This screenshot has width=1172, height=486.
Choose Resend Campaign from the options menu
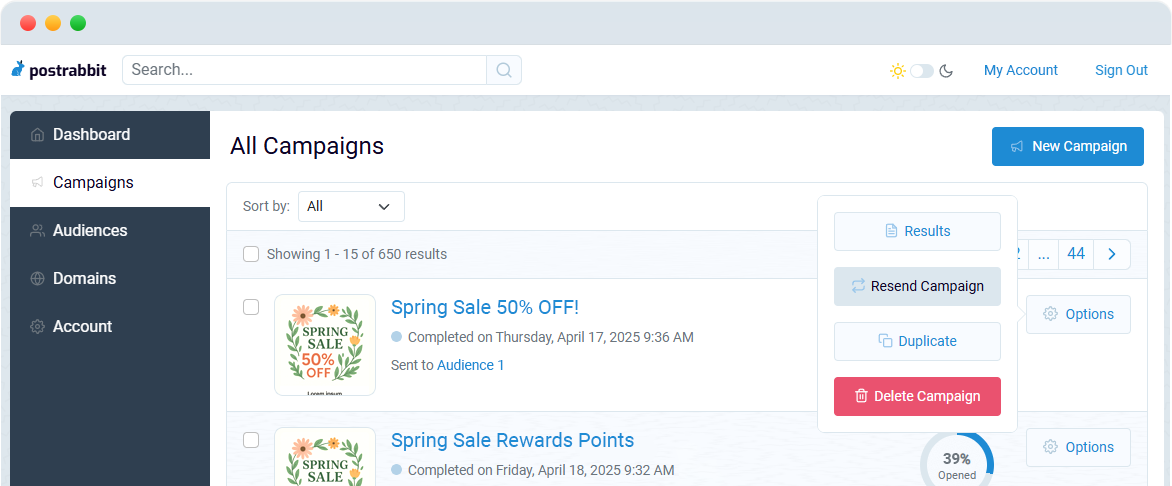click(x=917, y=286)
